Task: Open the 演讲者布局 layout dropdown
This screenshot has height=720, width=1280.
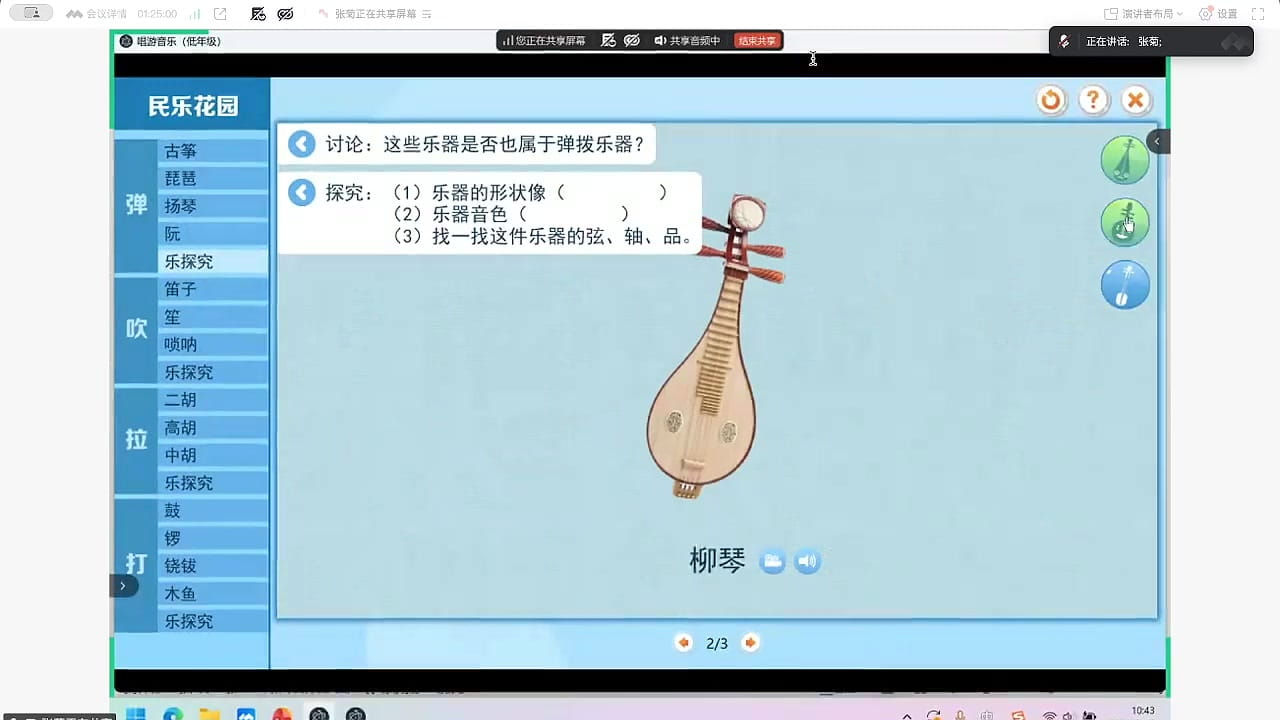Action: (x=1144, y=14)
